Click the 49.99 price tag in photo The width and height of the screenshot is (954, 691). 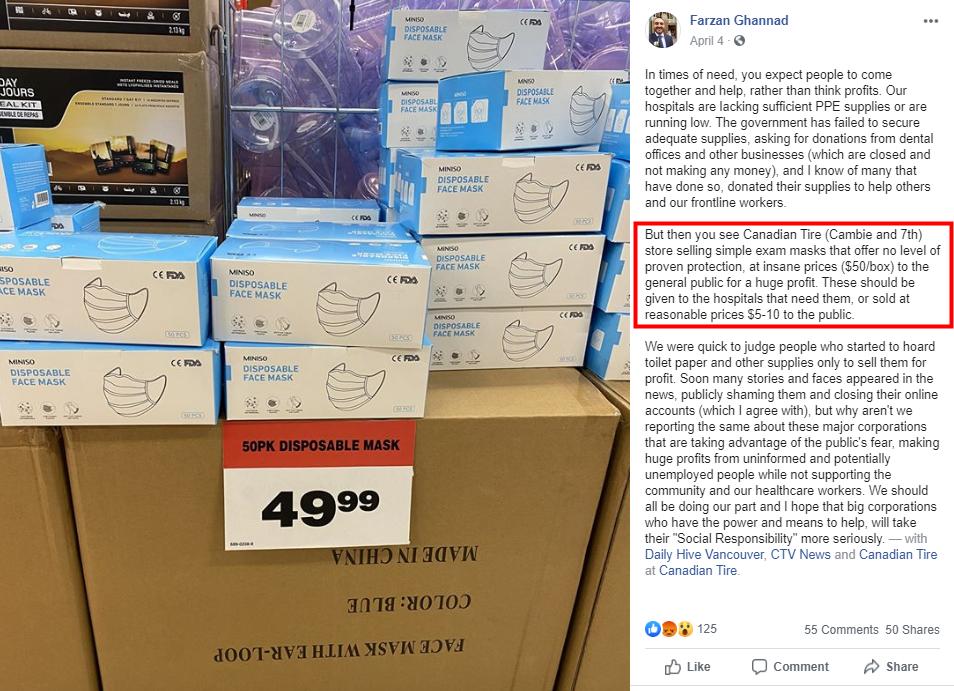pos(318,484)
